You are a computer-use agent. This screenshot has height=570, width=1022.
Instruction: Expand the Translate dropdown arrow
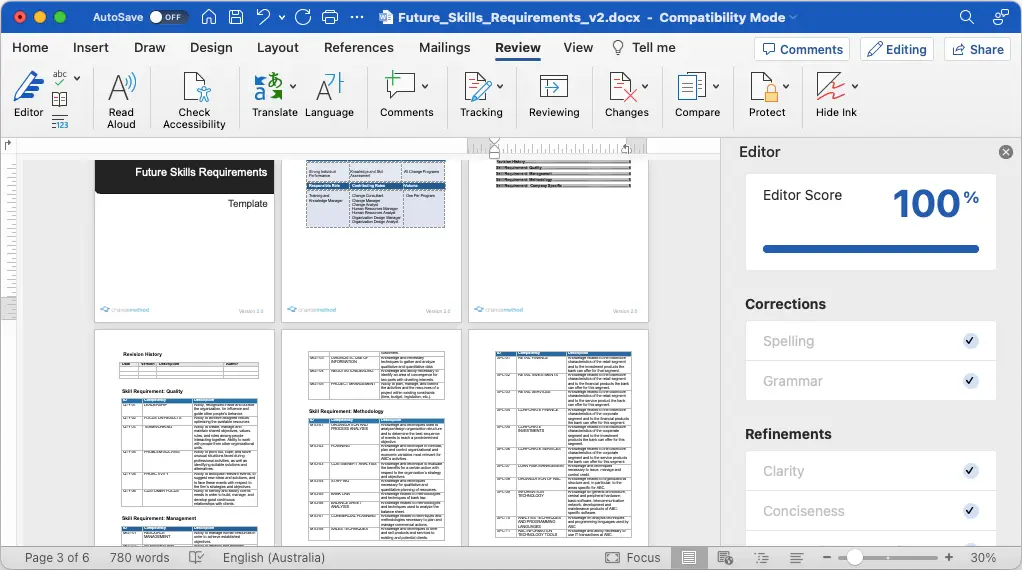click(x=293, y=86)
